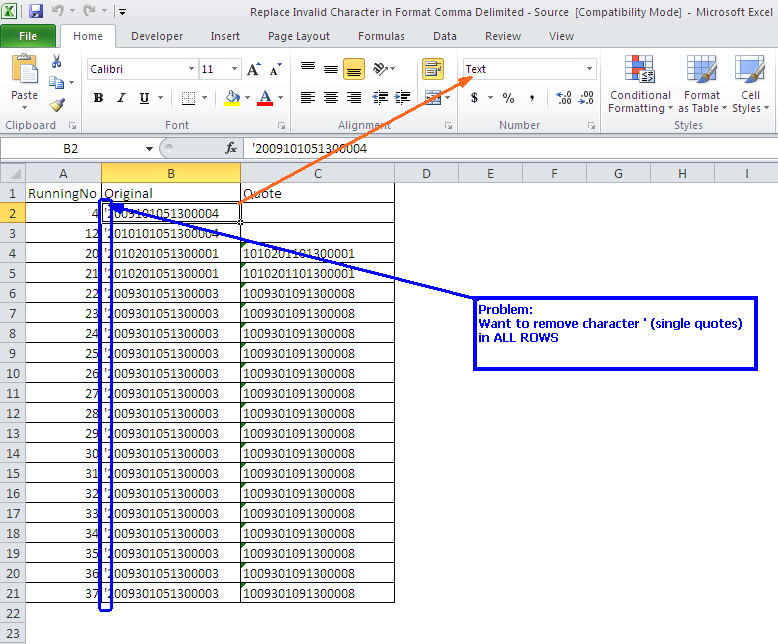Align text right in the cell

(x=354, y=98)
